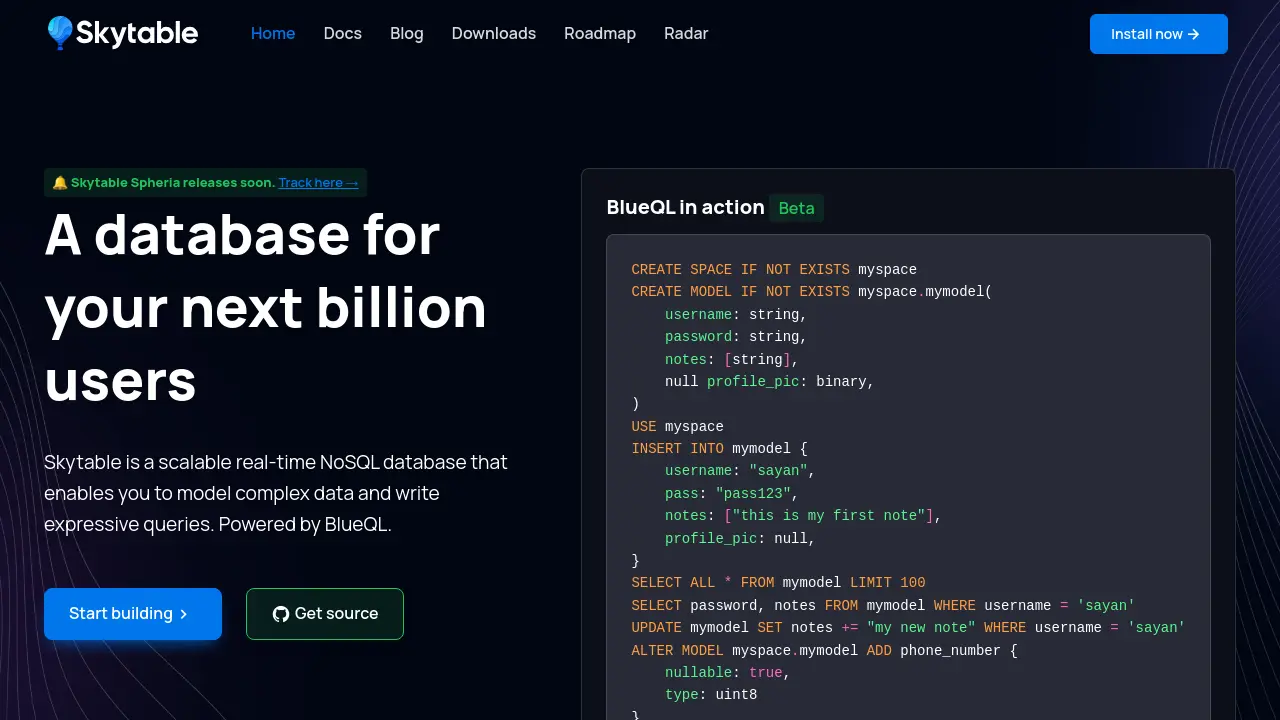Click the 'username: "sayan",' code line
The image size is (1280, 720).
pyautogui.click(x=740, y=471)
